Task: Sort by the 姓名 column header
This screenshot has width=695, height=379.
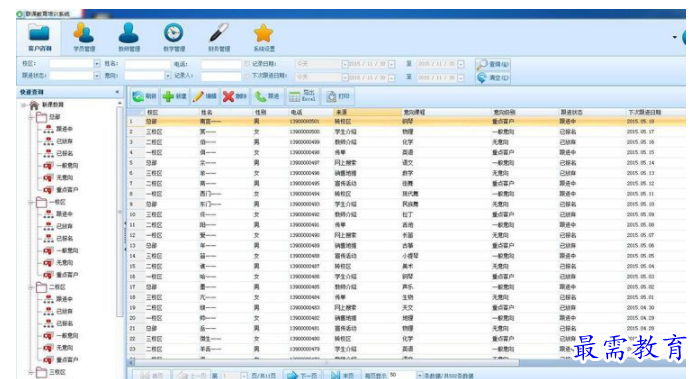Action: [226, 113]
